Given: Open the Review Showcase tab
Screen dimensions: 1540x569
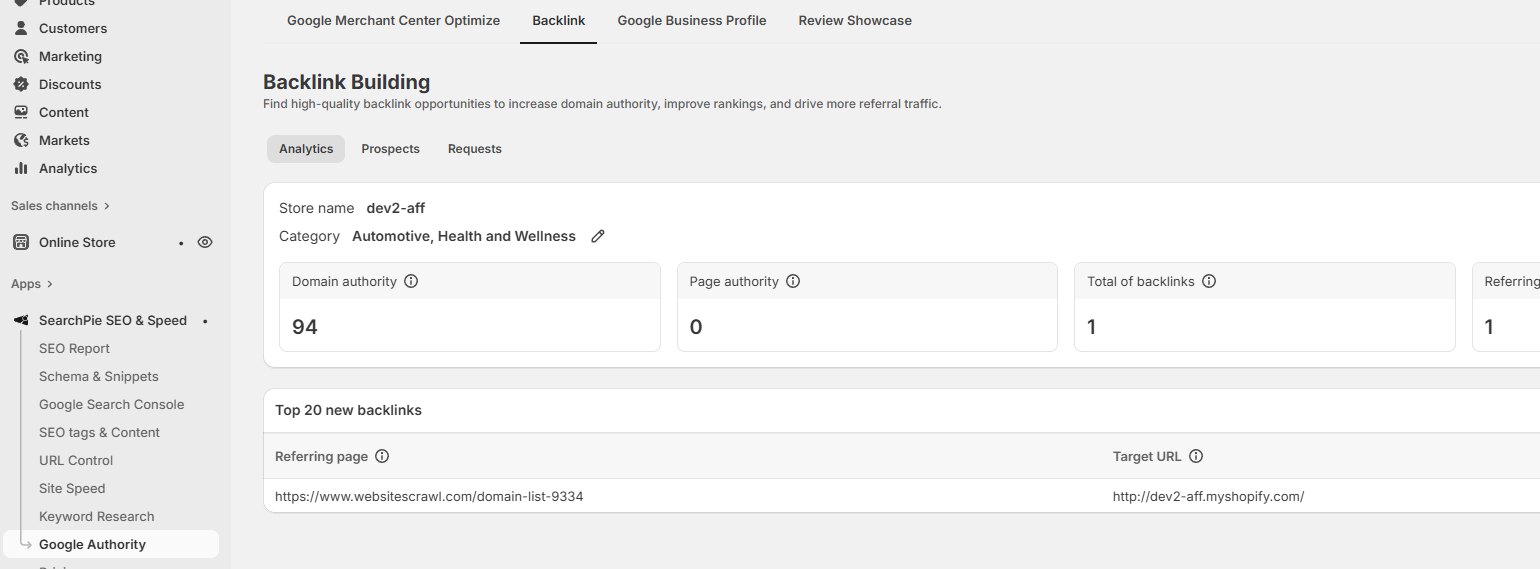Looking at the screenshot, I should pos(854,21).
